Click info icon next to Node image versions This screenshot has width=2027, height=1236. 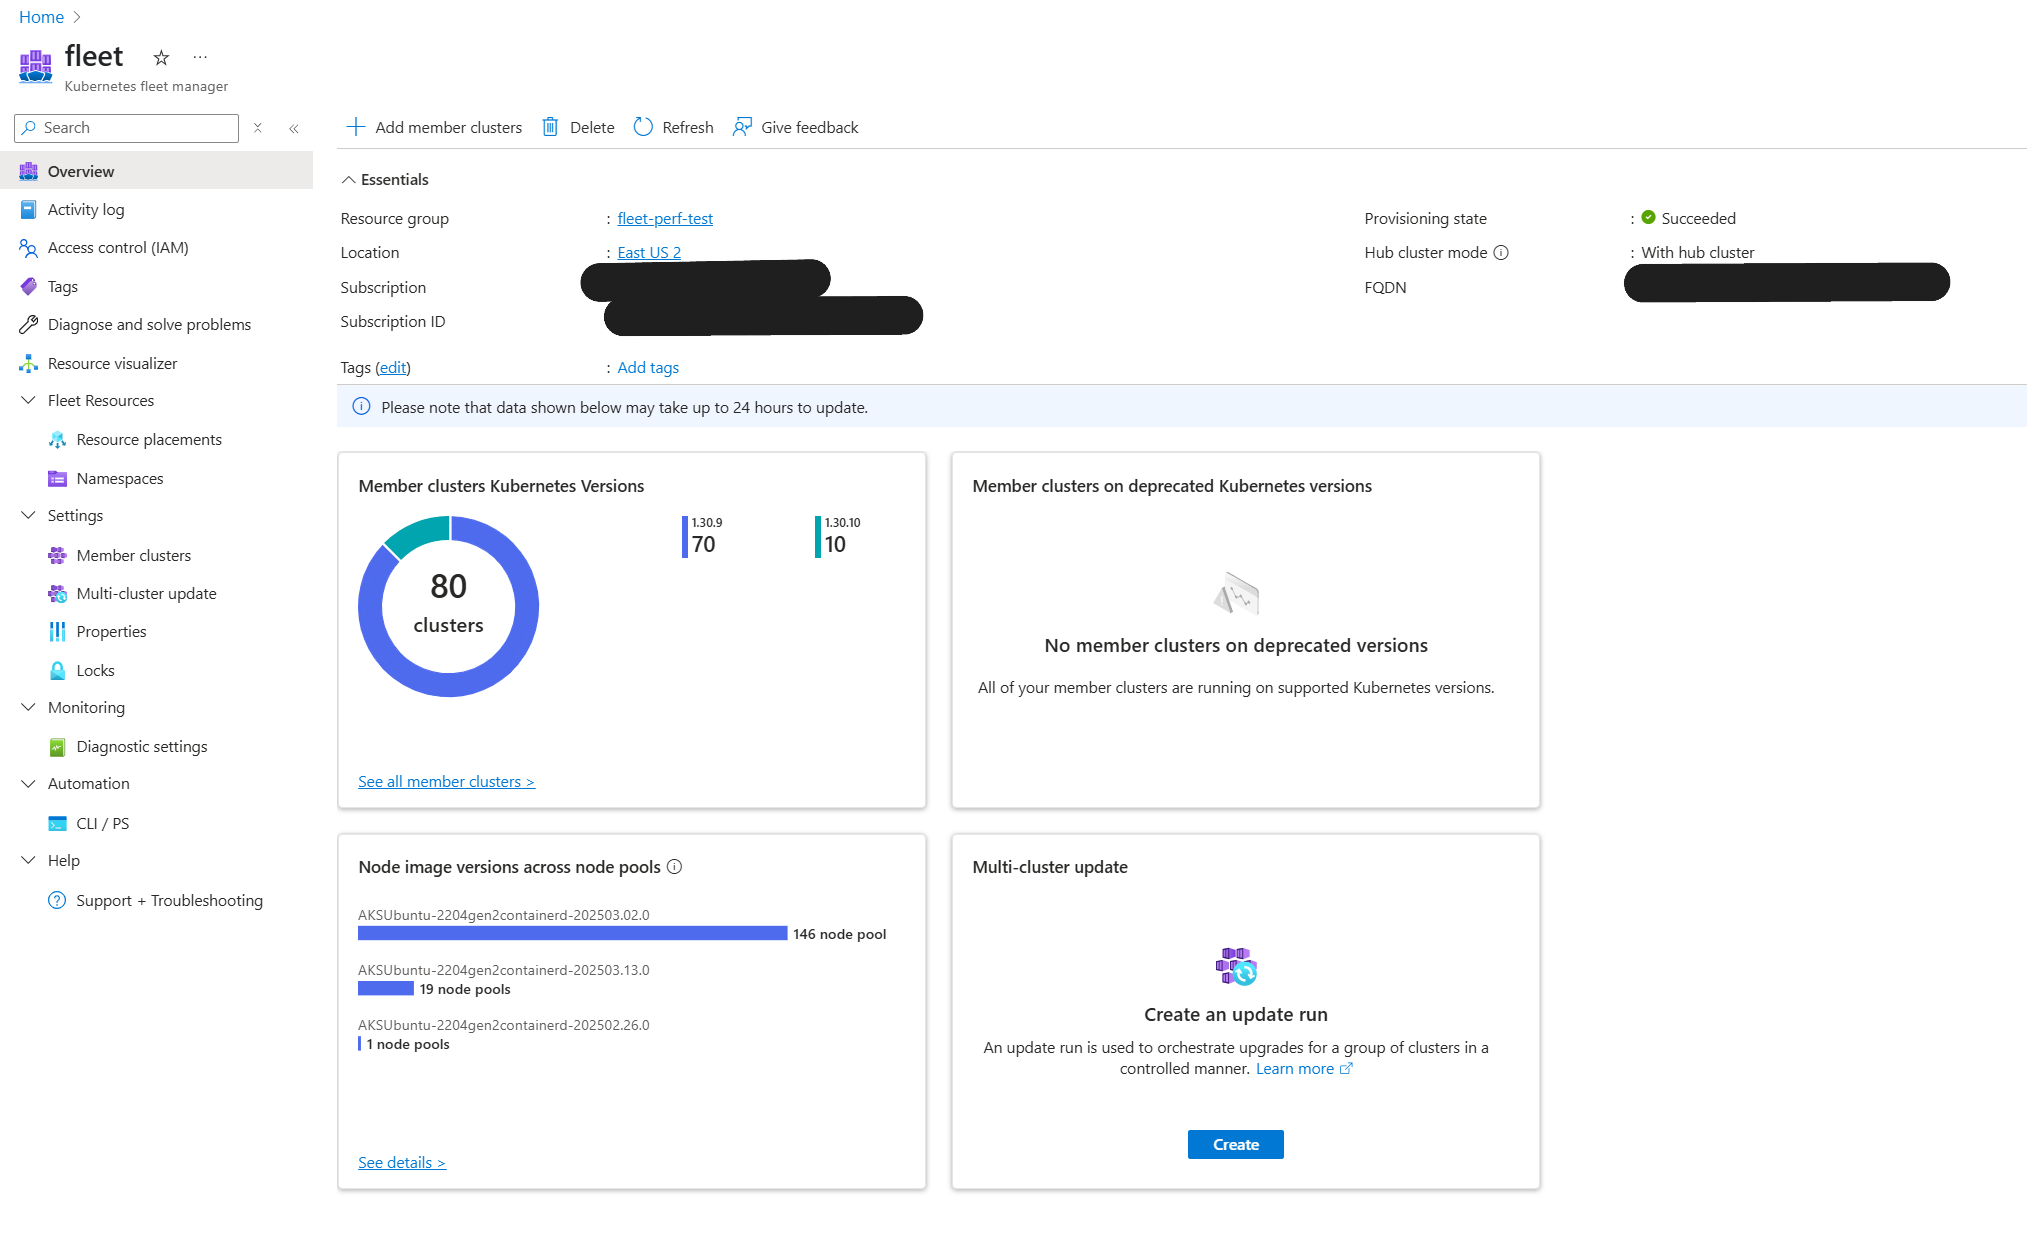click(675, 867)
